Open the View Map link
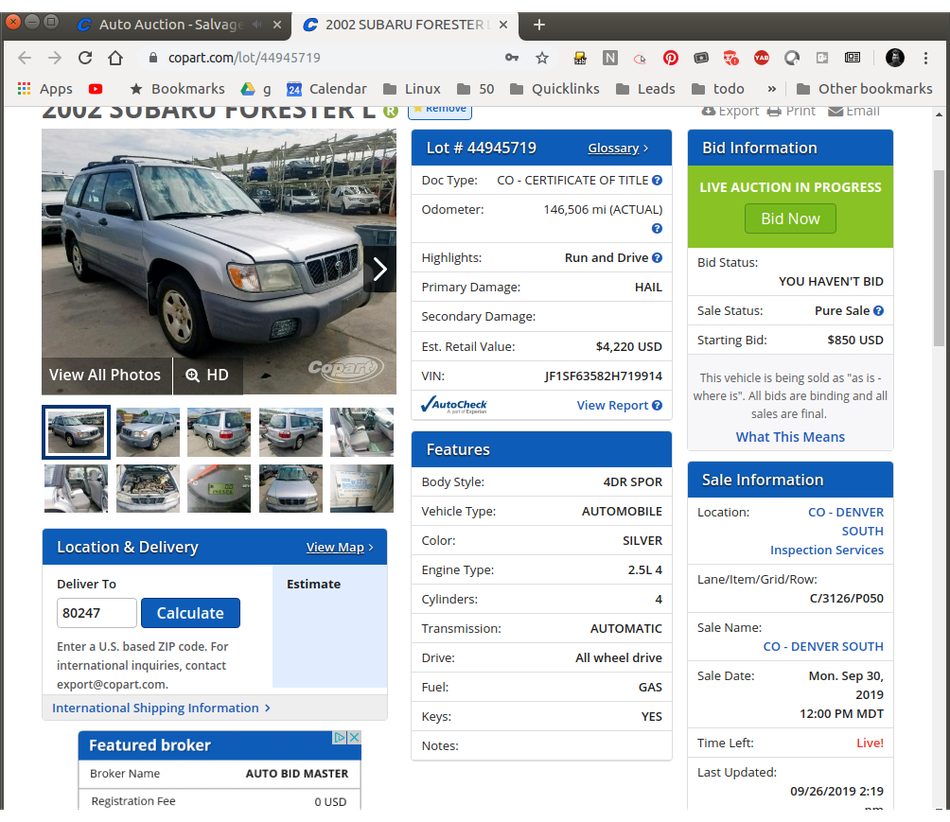The height and width of the screenshot is (822, 950). (340, 547)
